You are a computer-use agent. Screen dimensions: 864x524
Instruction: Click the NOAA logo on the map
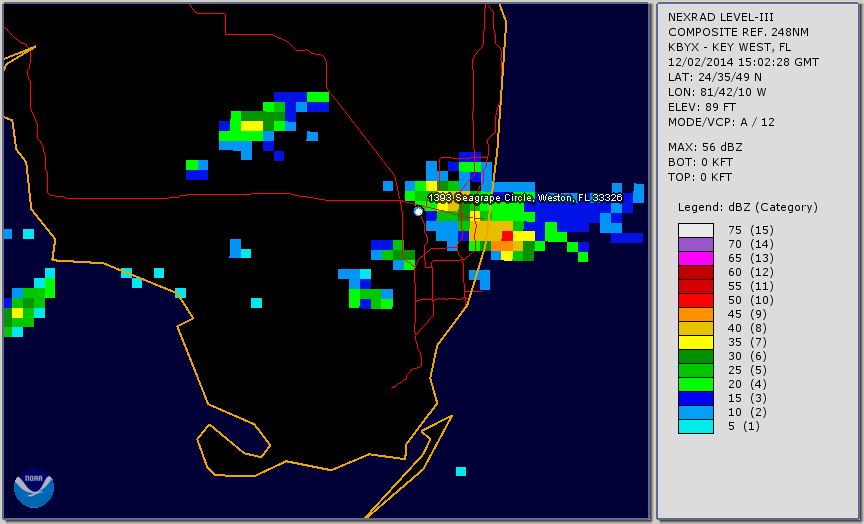coord(34,487)
